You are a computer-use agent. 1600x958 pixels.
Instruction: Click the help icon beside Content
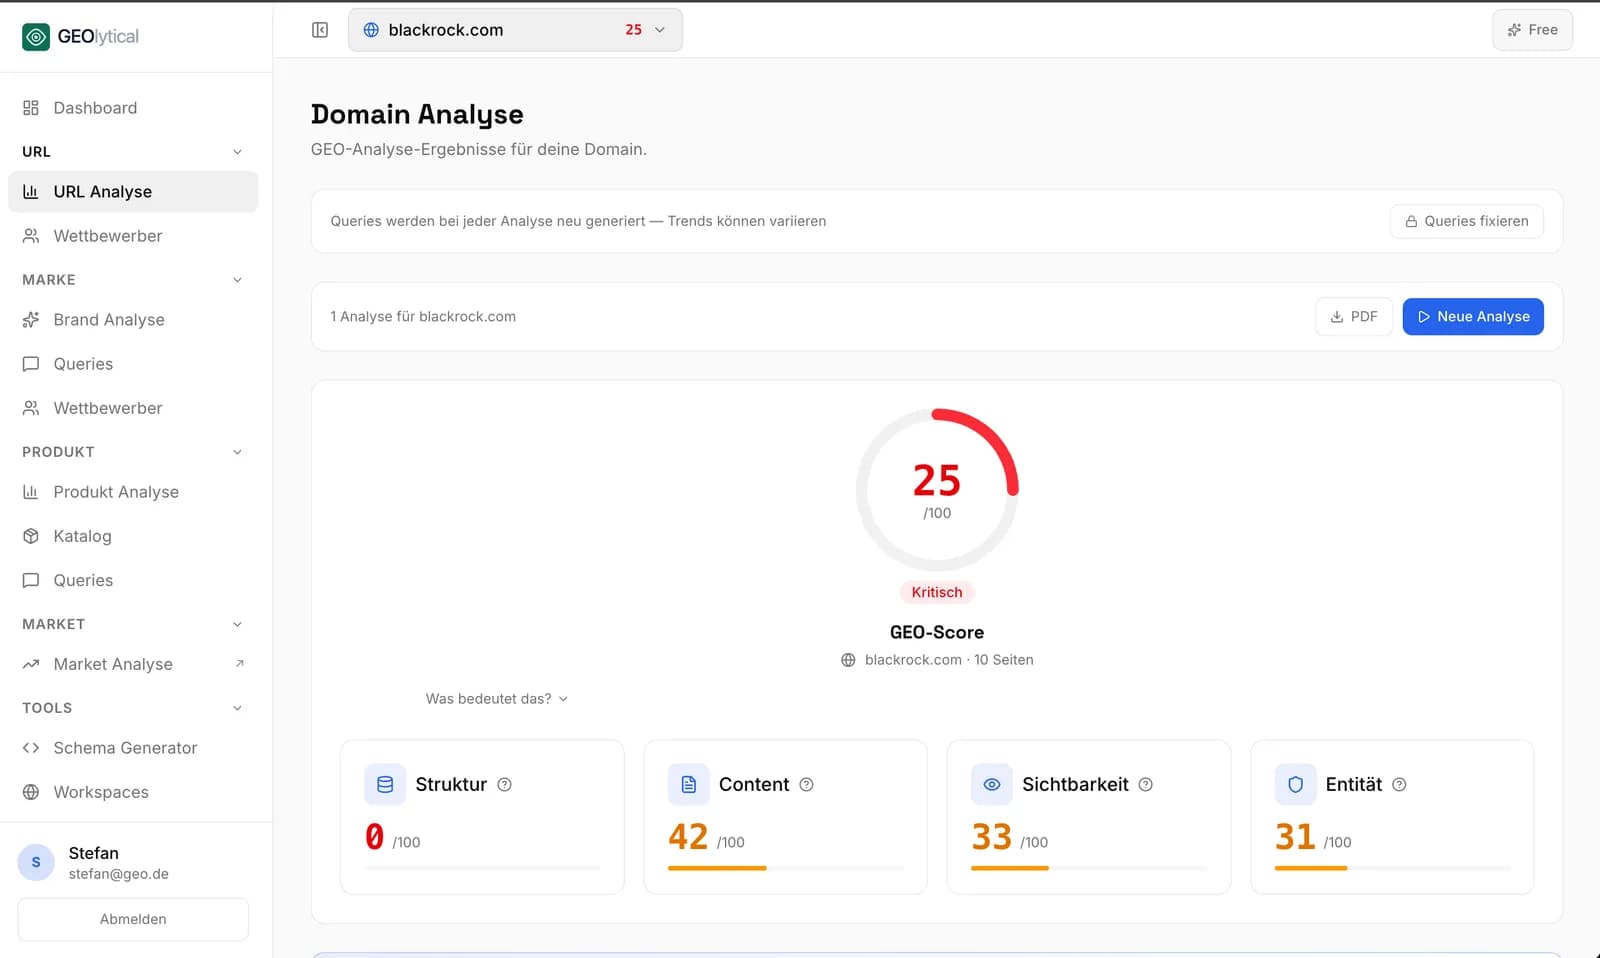pyautogui.click(x=807, y=785)
